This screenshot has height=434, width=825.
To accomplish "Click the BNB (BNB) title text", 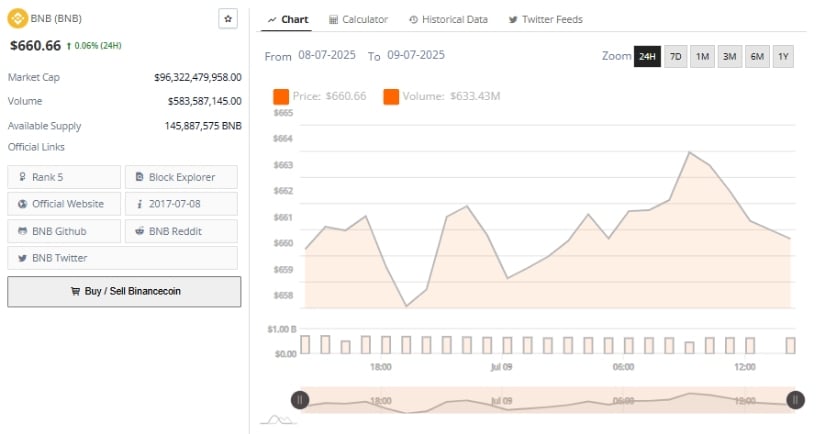I will (56, 18).
